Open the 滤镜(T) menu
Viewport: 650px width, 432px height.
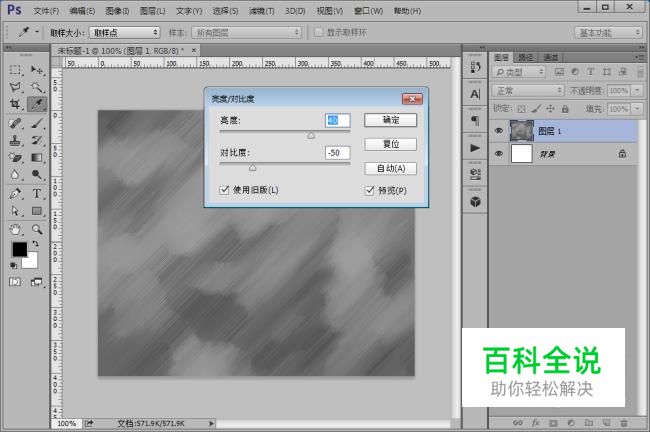tap(262, 11)
